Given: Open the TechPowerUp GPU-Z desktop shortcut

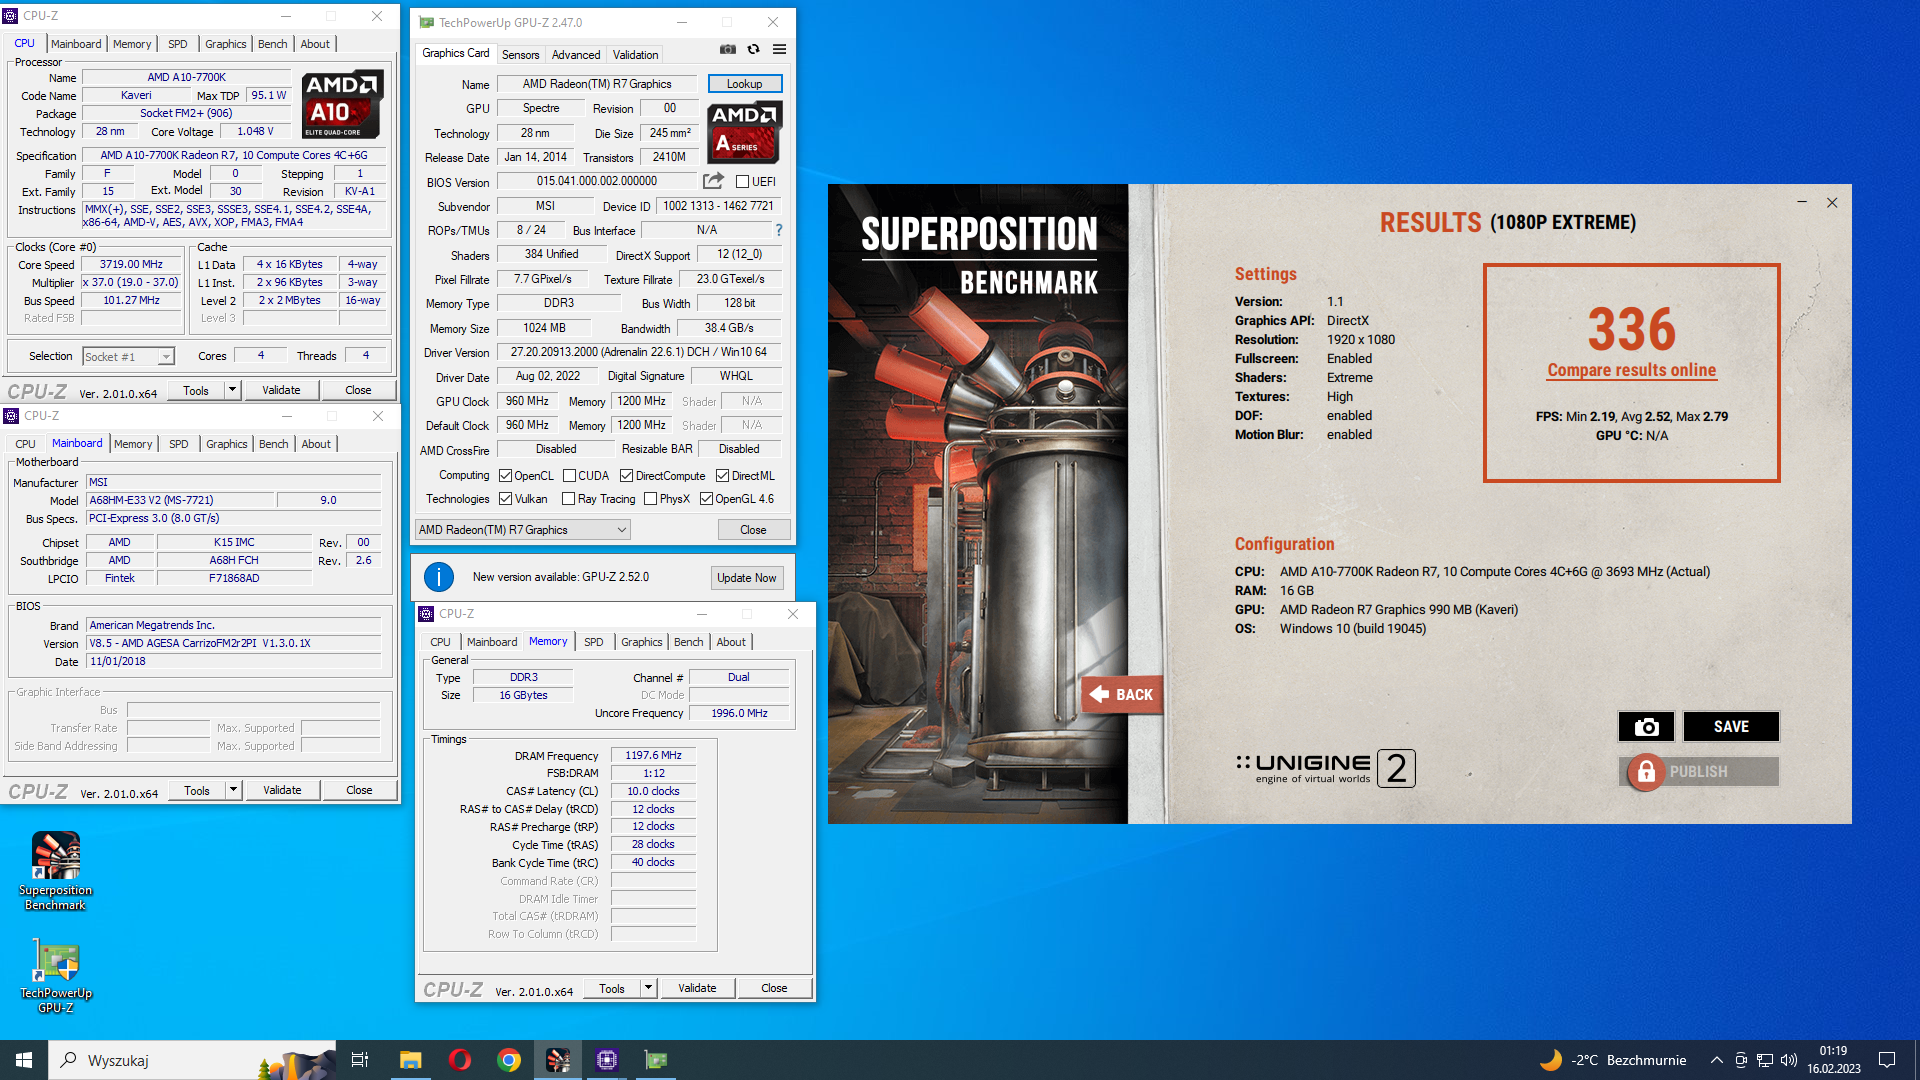Looking at the screenshot, I should (x=56, y=976).
